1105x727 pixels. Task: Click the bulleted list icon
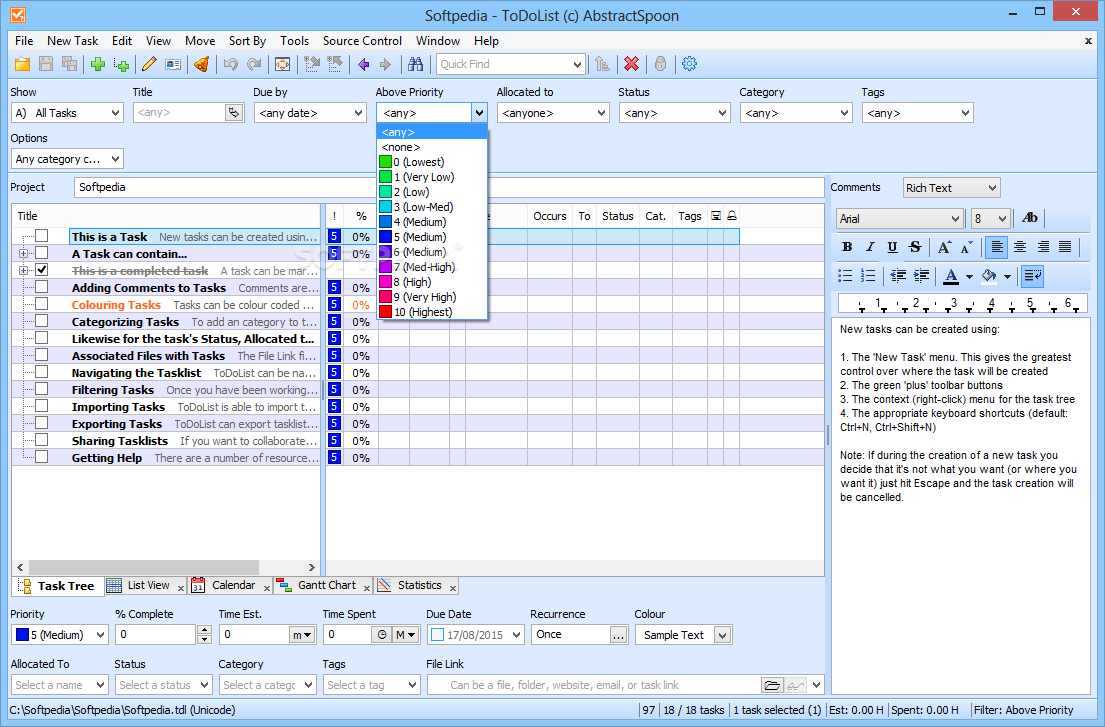(845, 275)
